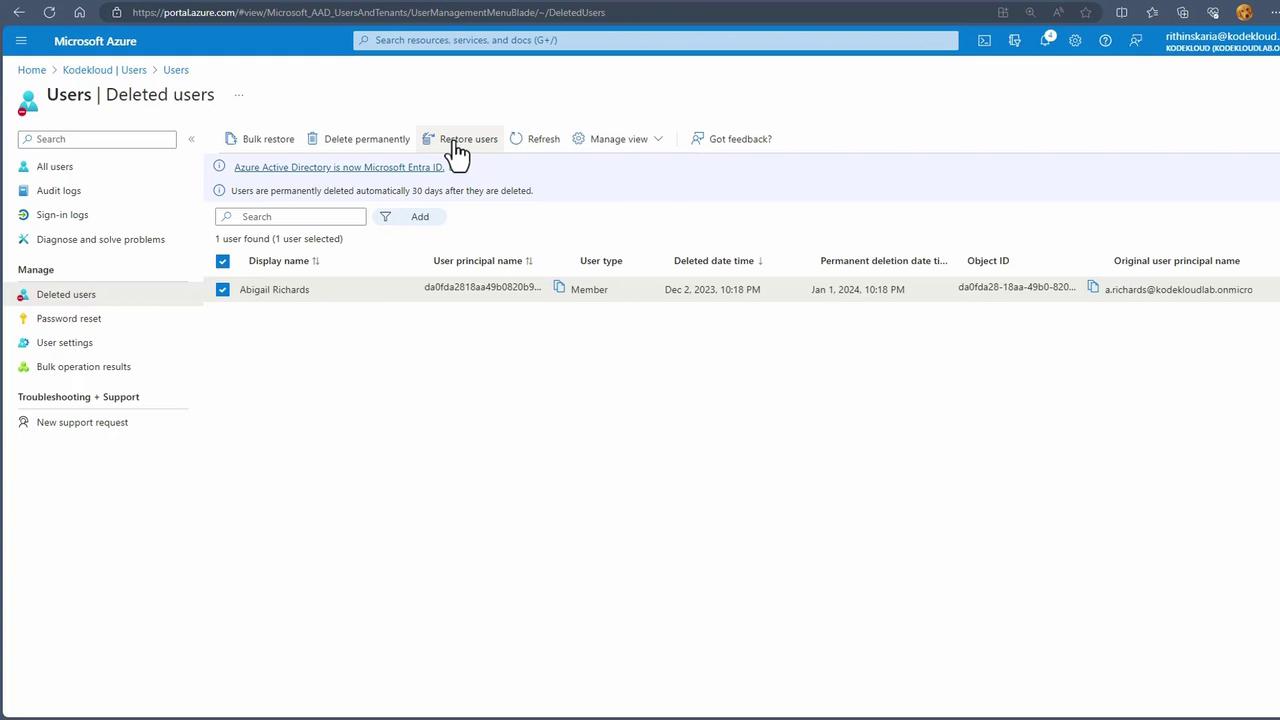
Task: Click the filter funnel icon
Action: [x=385, y=217]
